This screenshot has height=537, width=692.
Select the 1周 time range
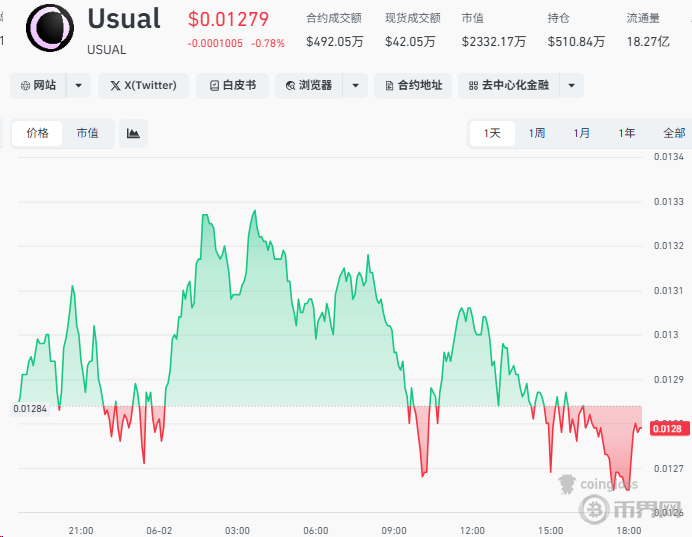(x=537, y=133)
